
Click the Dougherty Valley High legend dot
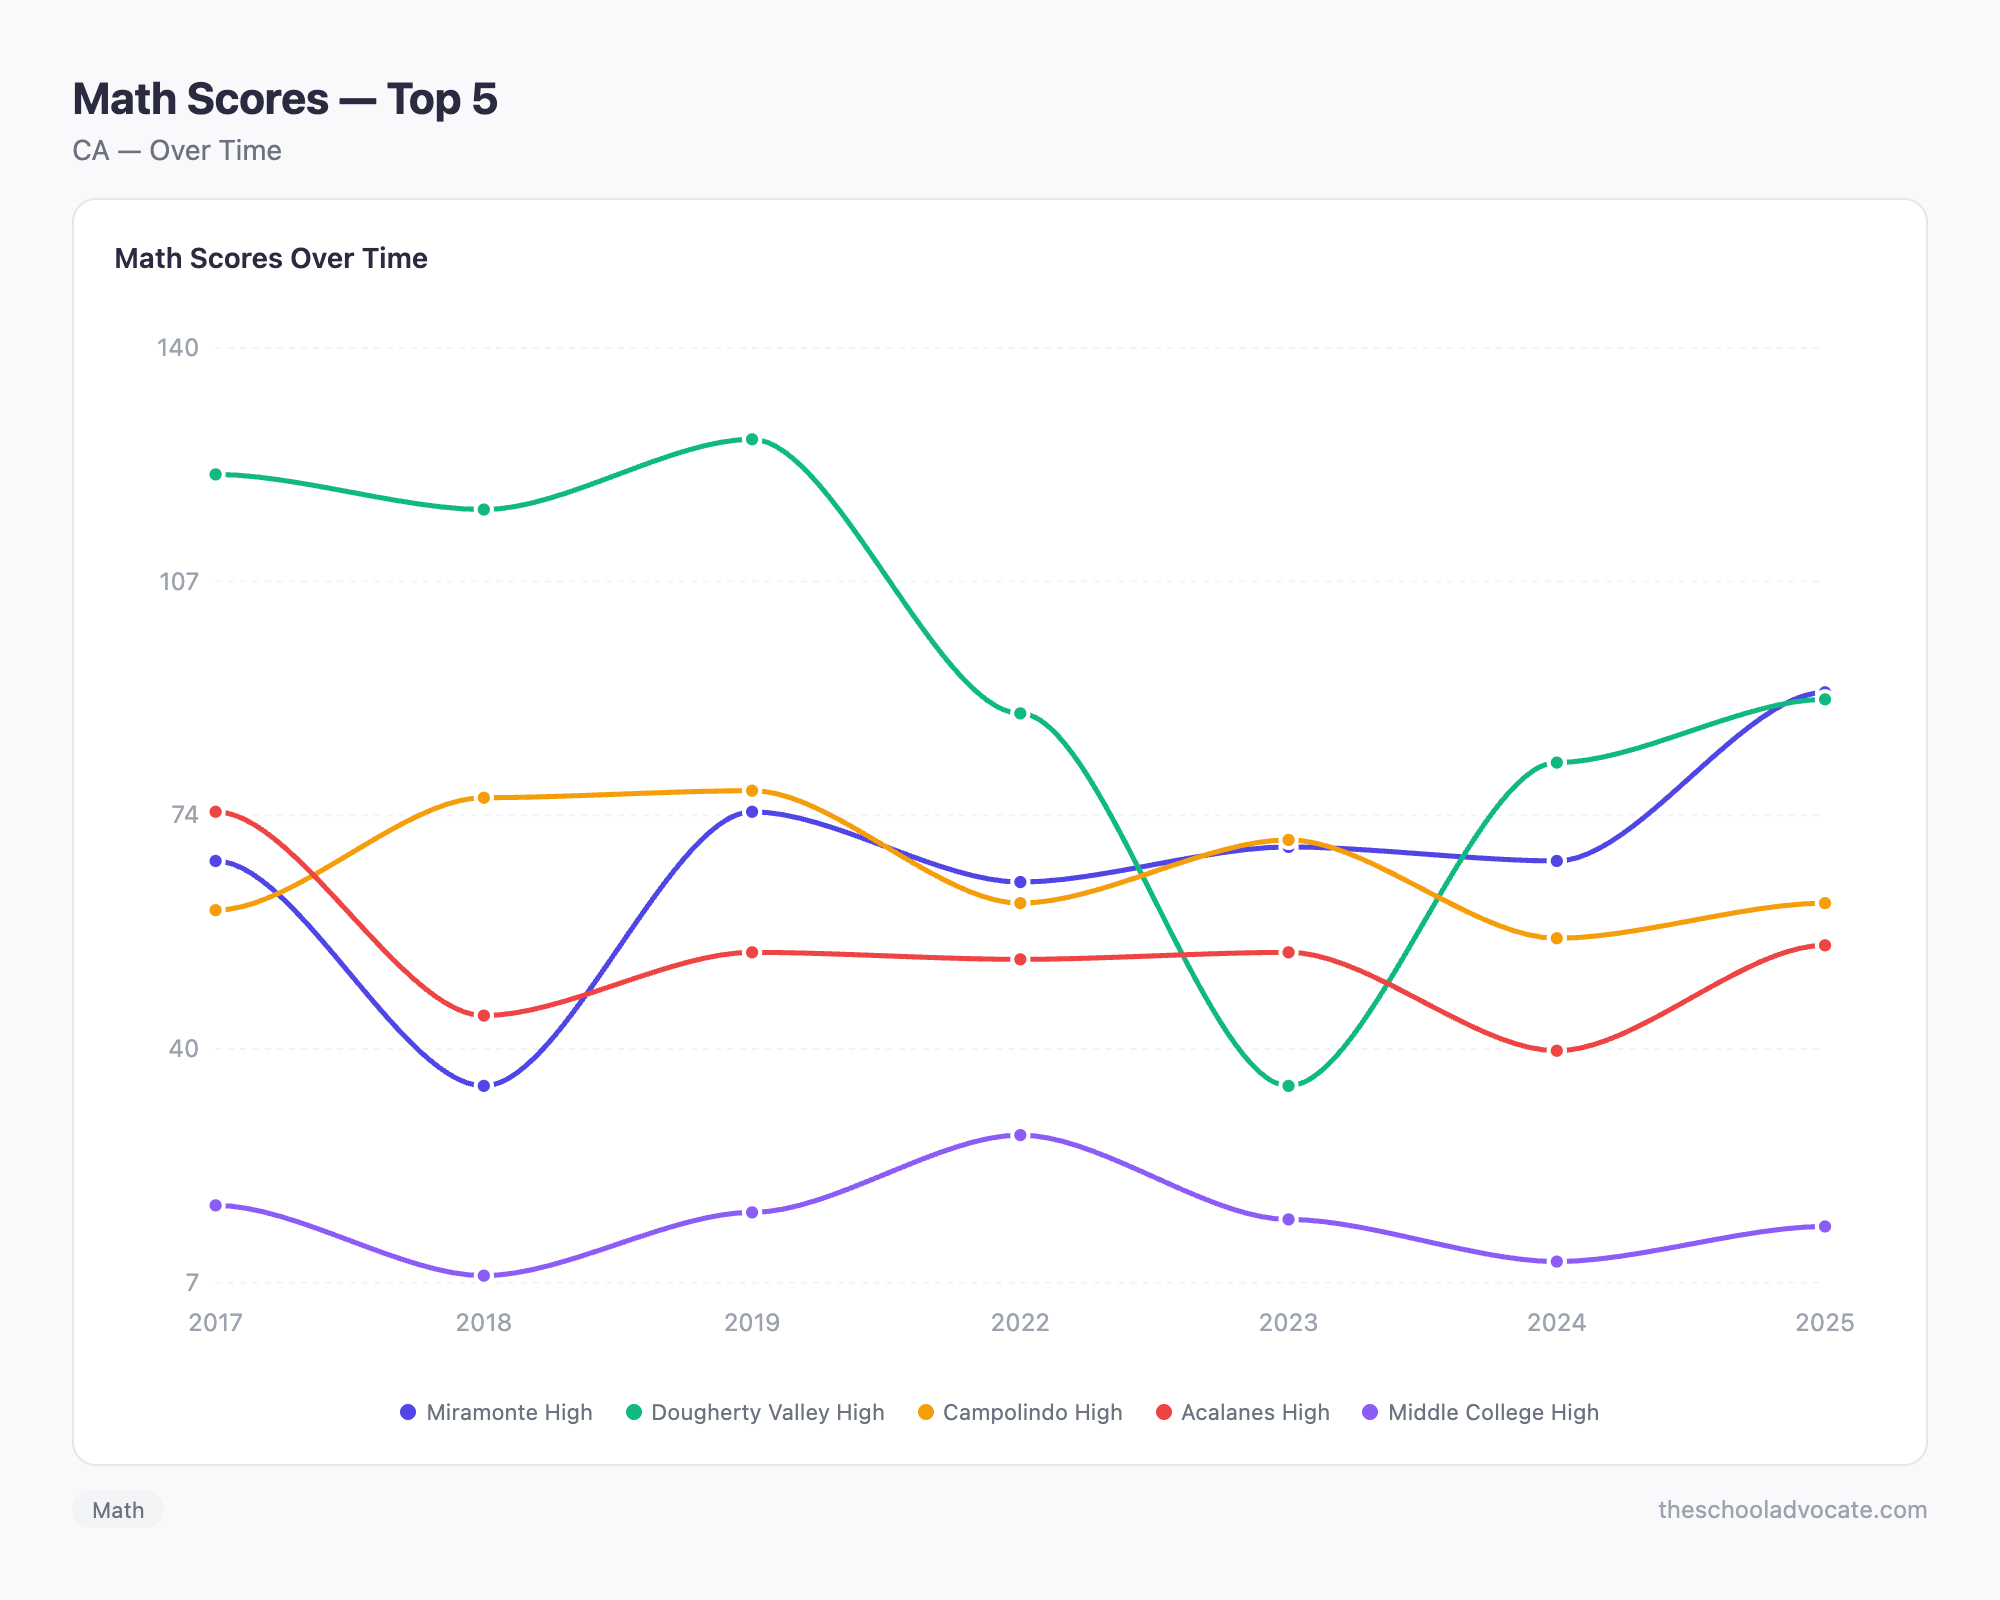coord(632,1413)
